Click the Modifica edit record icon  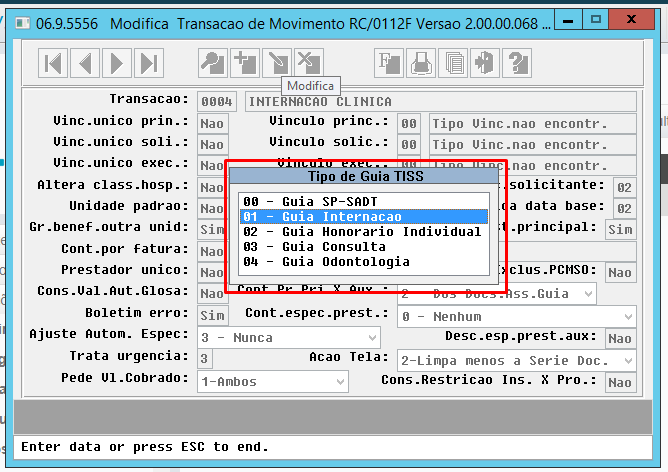pyautogui.click(x=277, y=63)
